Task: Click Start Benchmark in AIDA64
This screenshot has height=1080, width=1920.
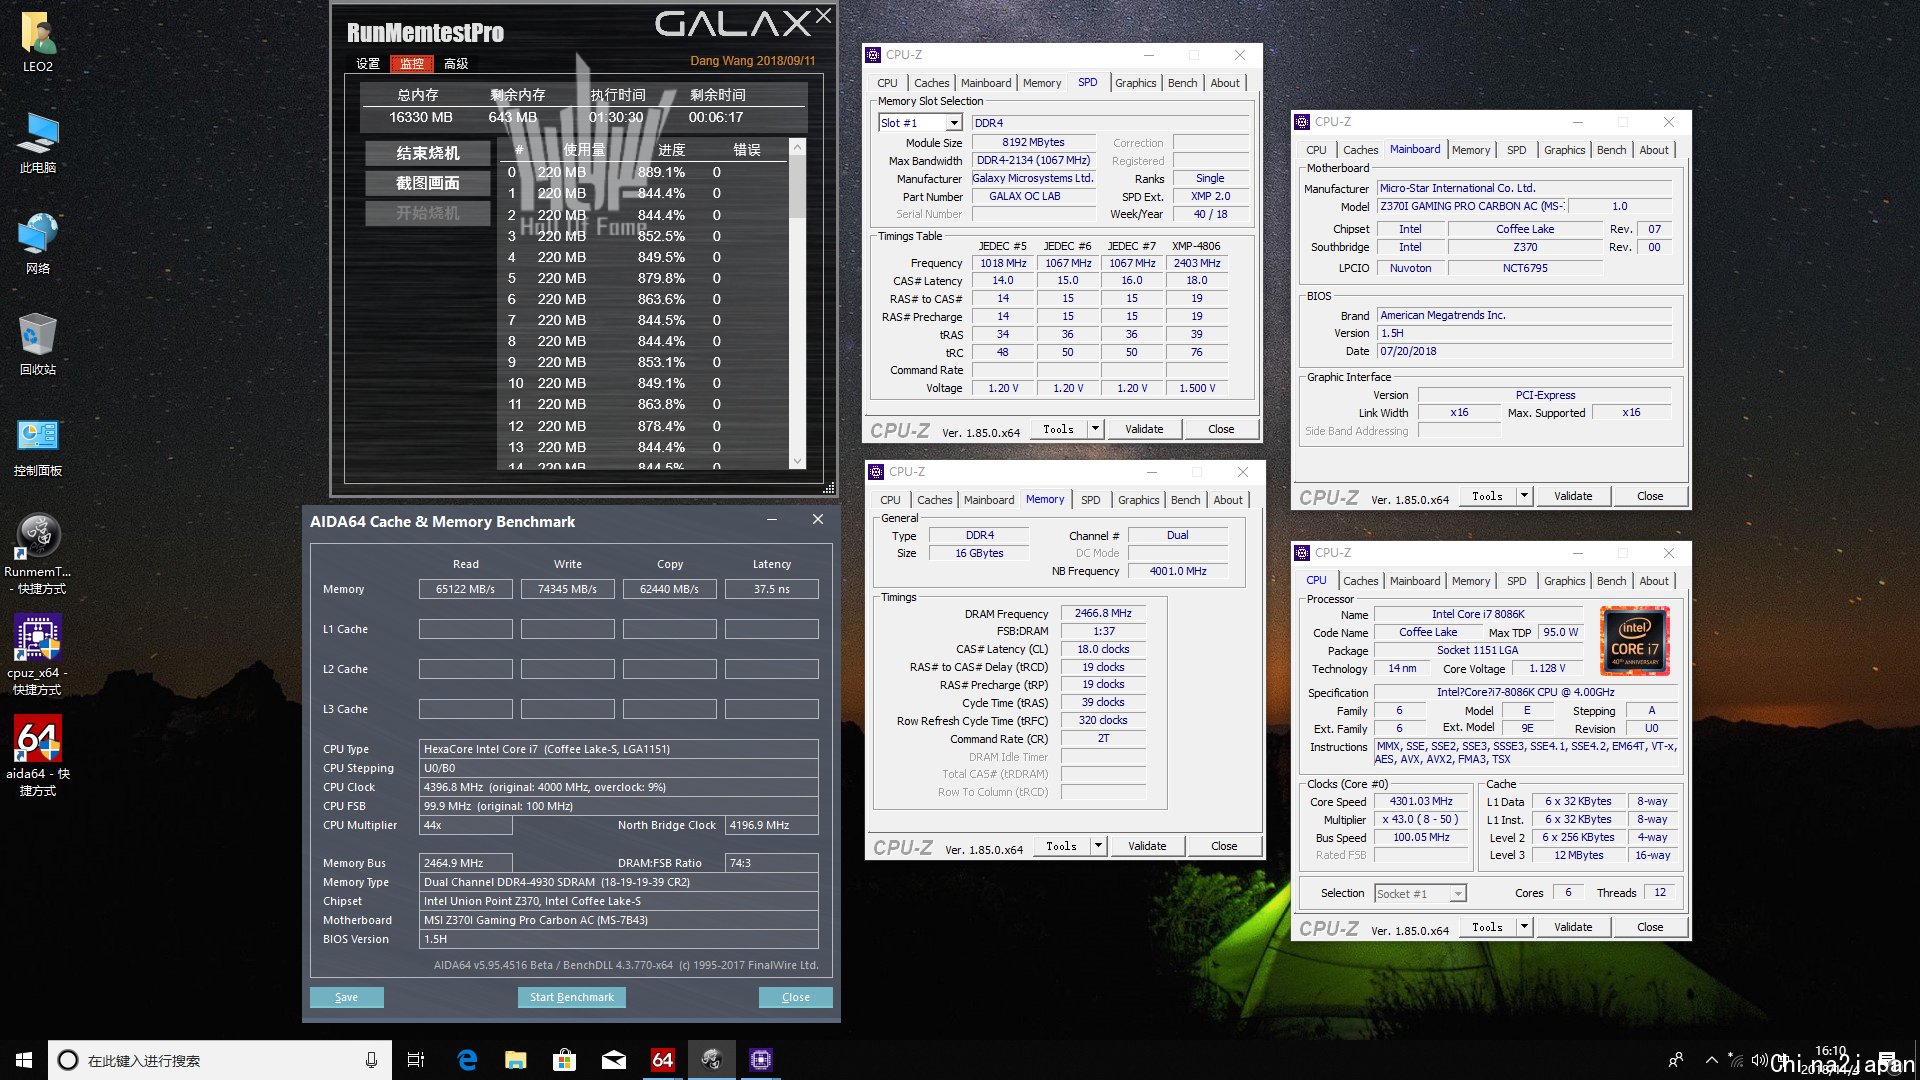Action: (x=572, y=997)
